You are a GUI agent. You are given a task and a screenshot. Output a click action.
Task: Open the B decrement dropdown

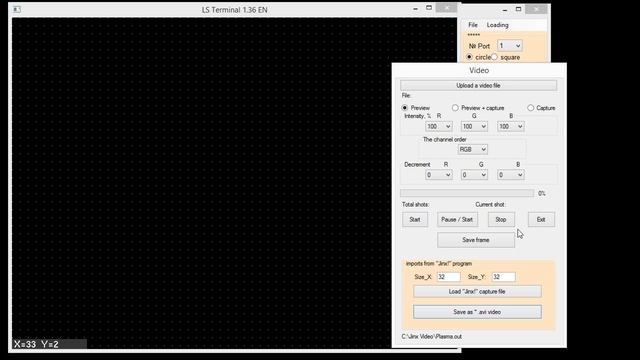pyautogui.click(x=510, y=175)
